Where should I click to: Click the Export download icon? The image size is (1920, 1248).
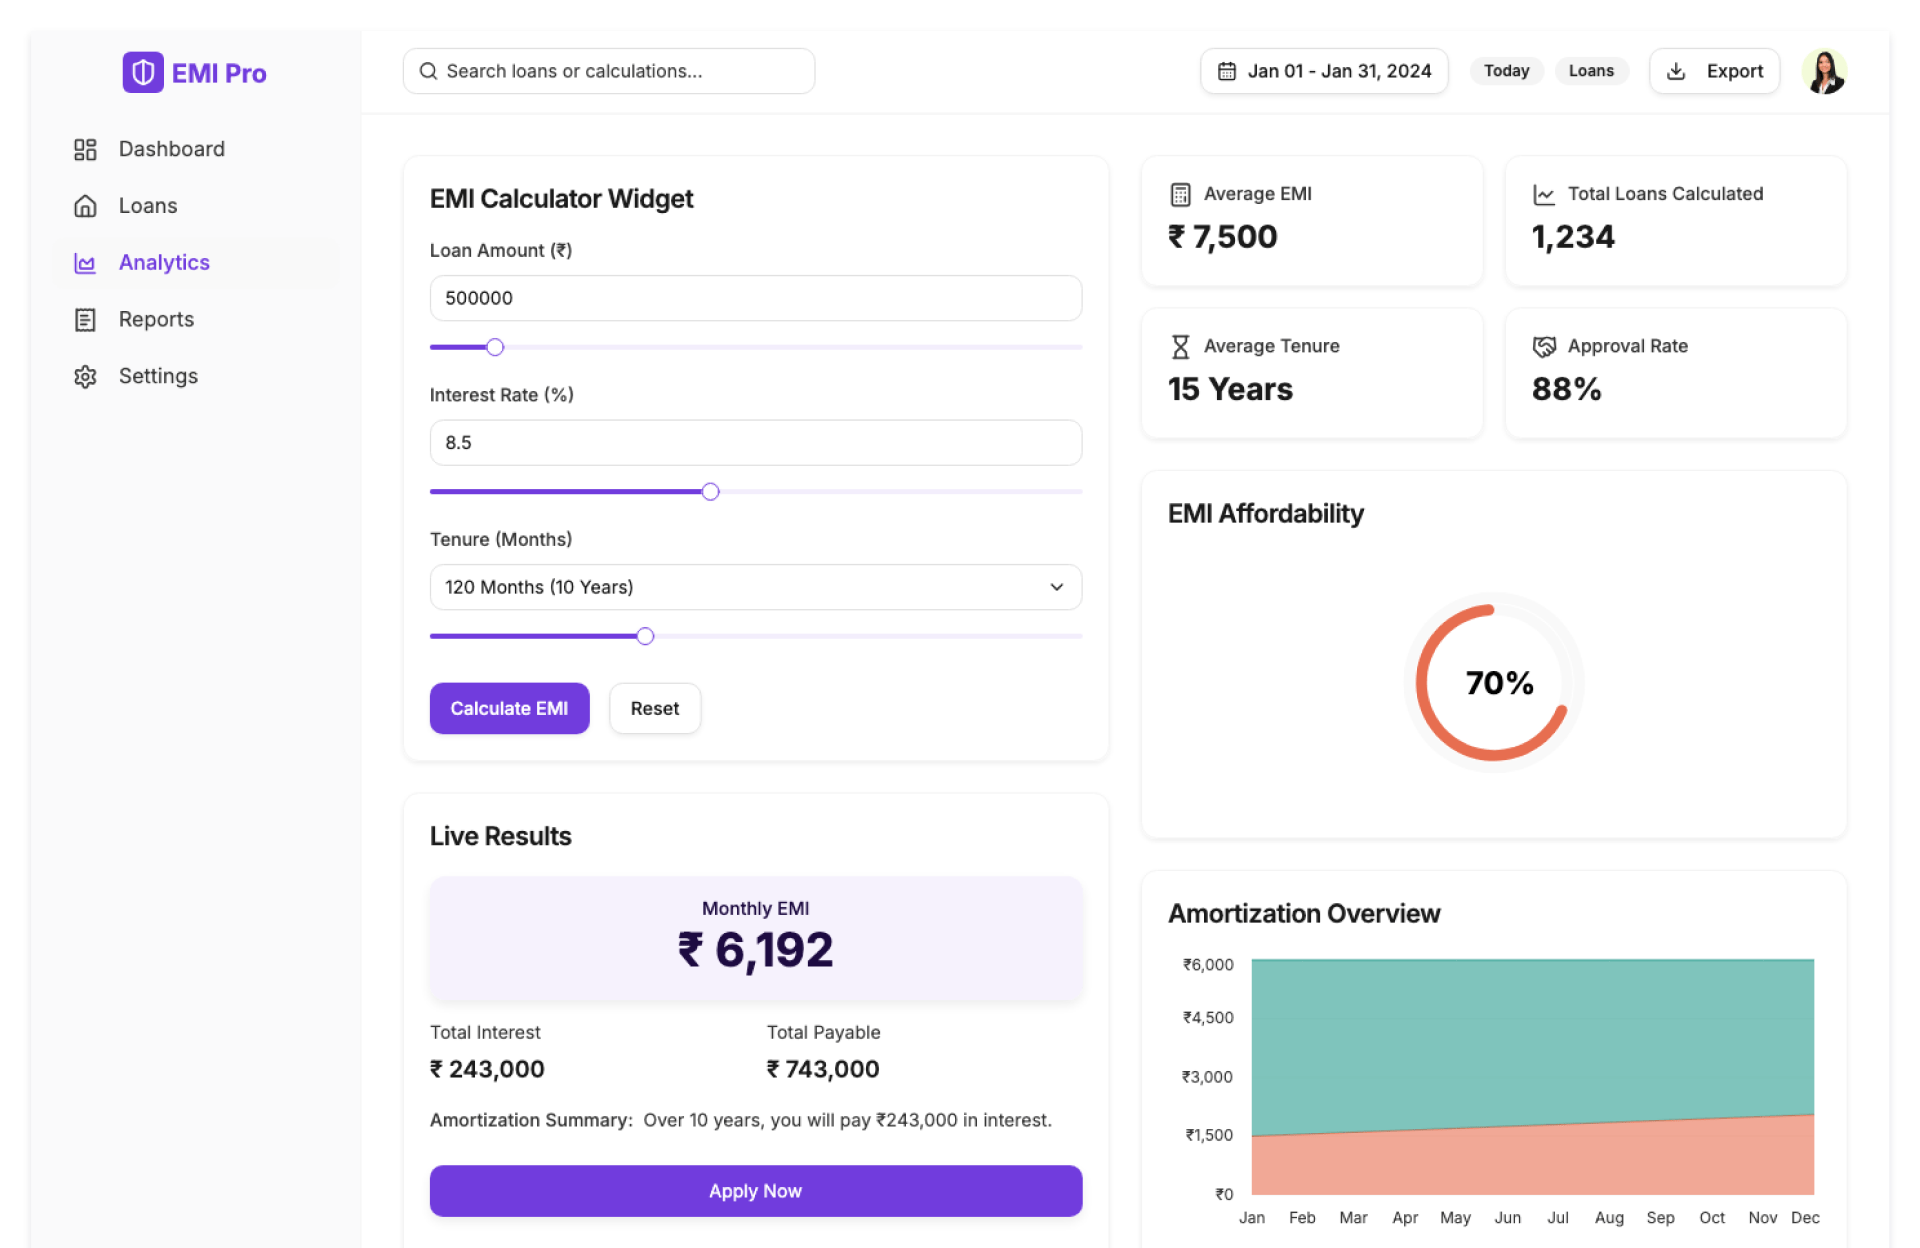tap(1677, 71)
